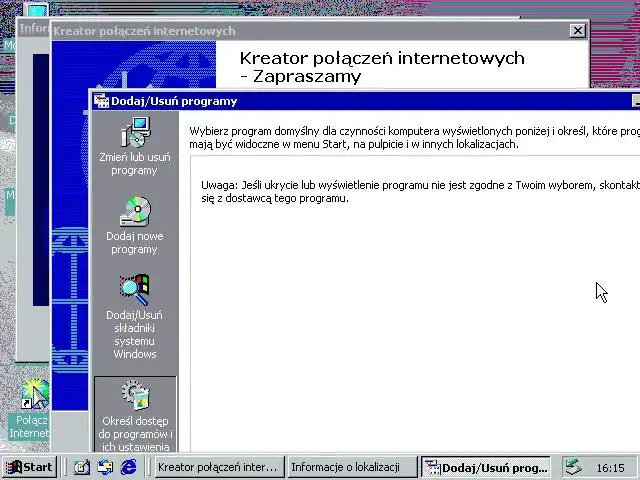This screenshot has height=480, width=640.
Task: Click Dodaj/Usuń programy taskbar button
Action: coord(486,467)
